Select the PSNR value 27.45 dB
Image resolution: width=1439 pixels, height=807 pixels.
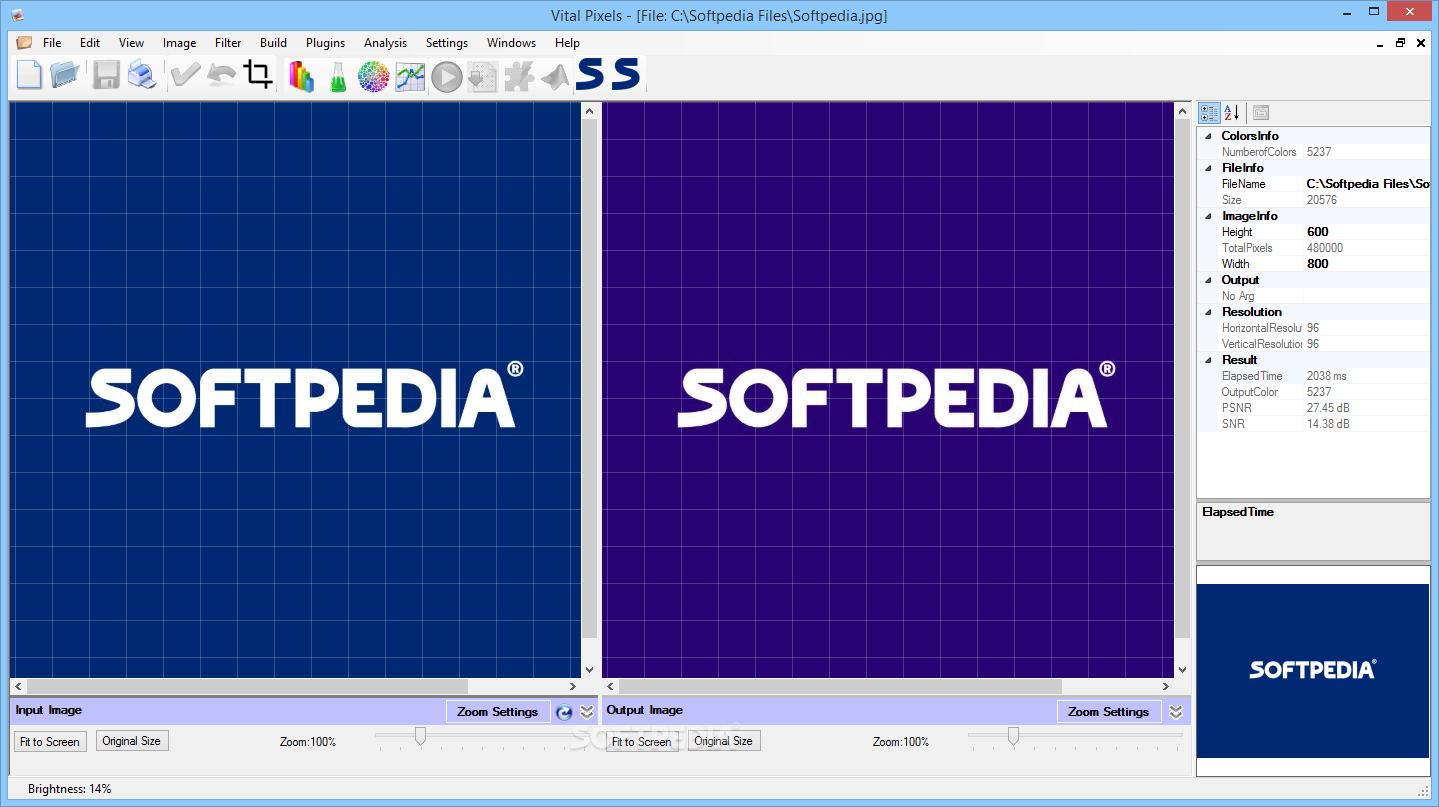(x=1328, y=408)
